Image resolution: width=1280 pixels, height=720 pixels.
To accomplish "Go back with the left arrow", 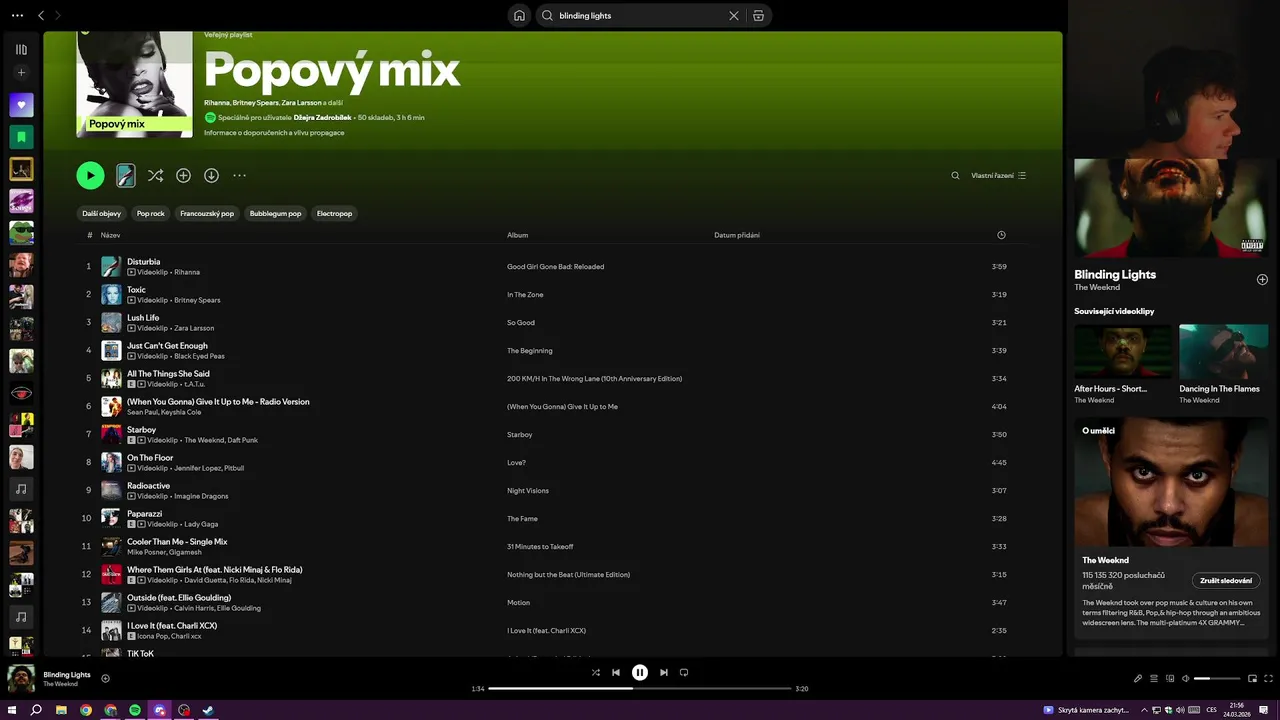I will 41,16.
